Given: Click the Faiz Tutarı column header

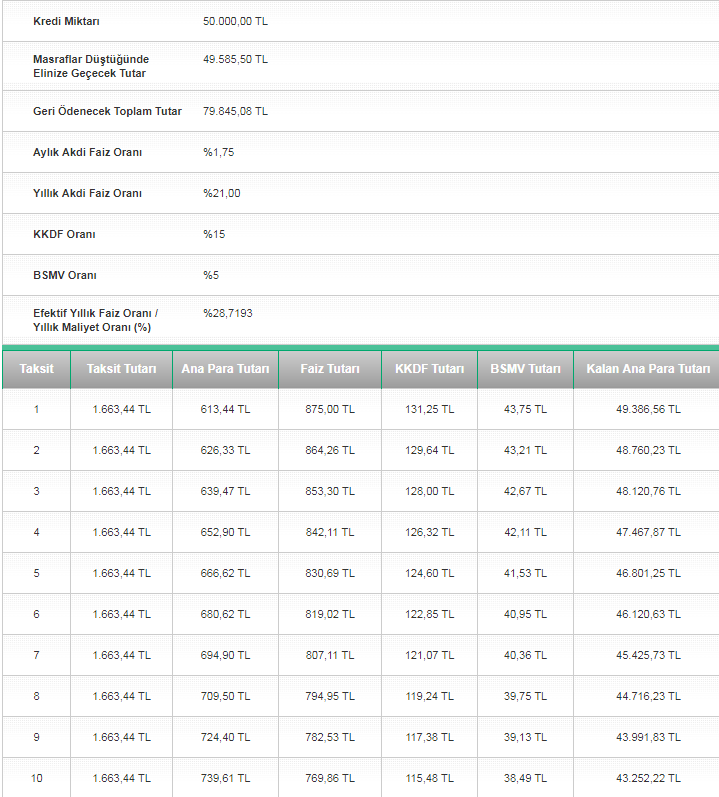Looking at the screenshot, I should pyautogui.click(x=330, y=369).
